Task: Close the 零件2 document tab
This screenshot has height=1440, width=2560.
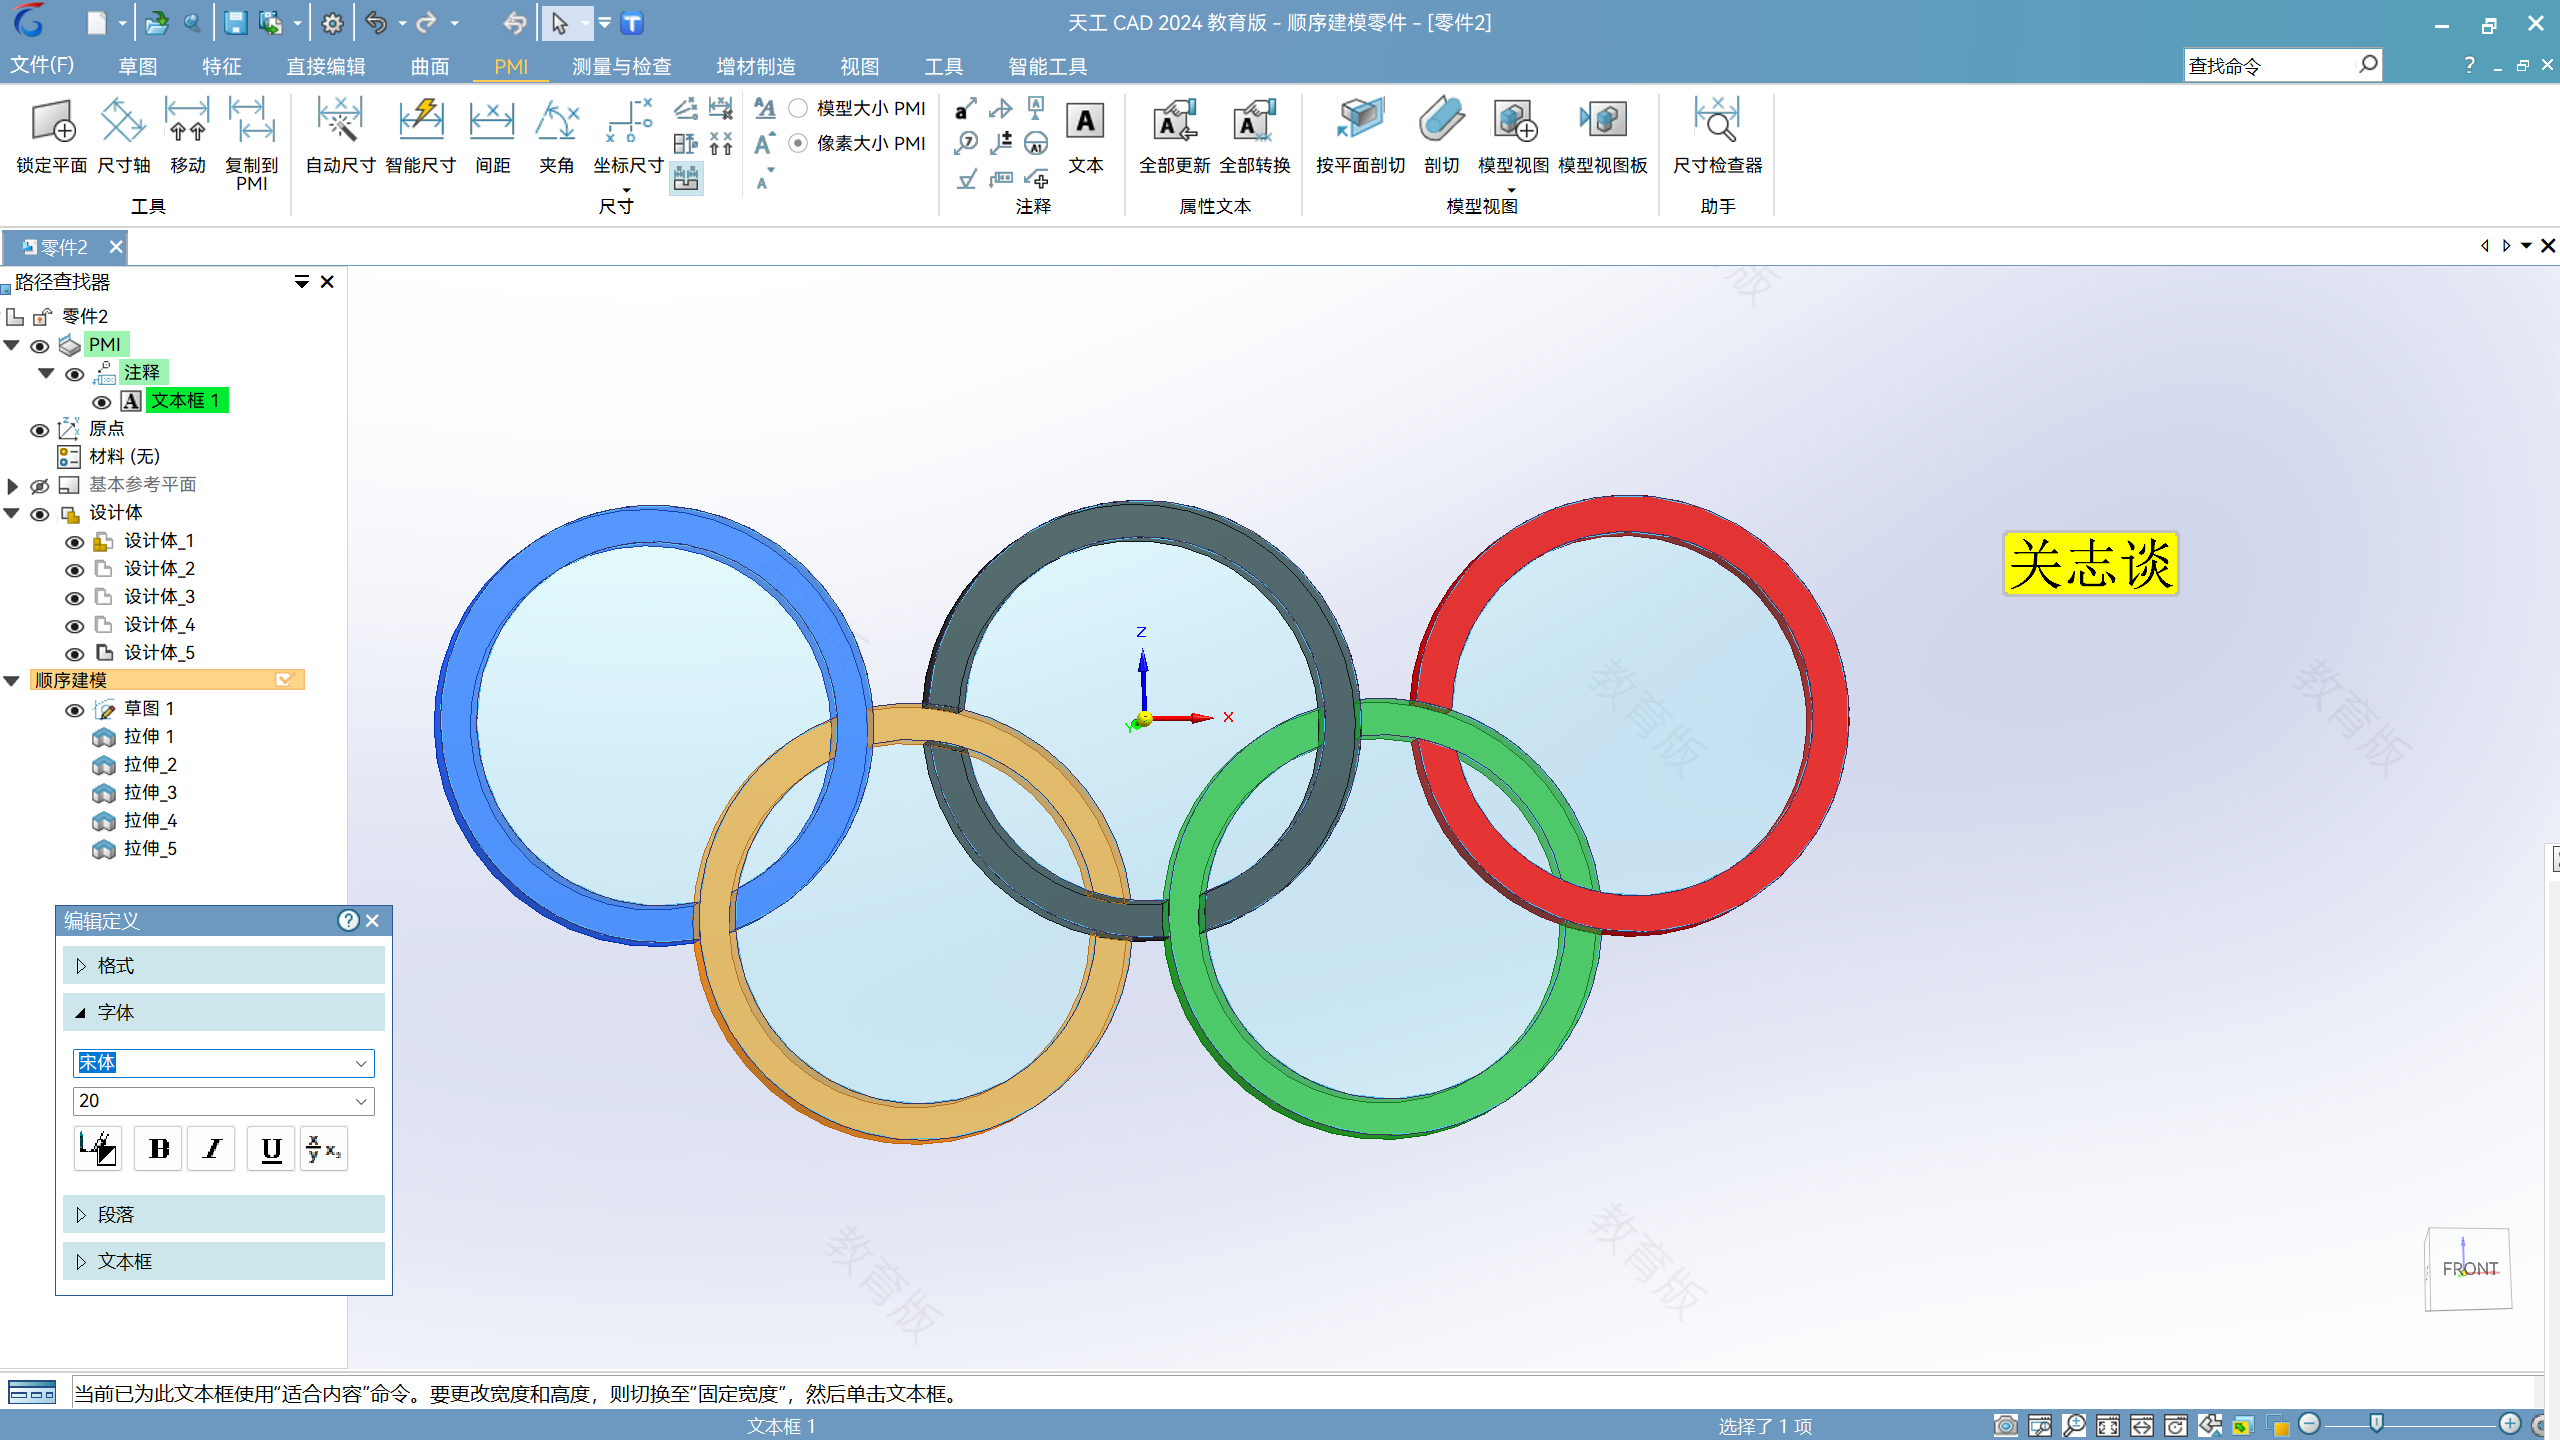Action: tap(116, 246)
